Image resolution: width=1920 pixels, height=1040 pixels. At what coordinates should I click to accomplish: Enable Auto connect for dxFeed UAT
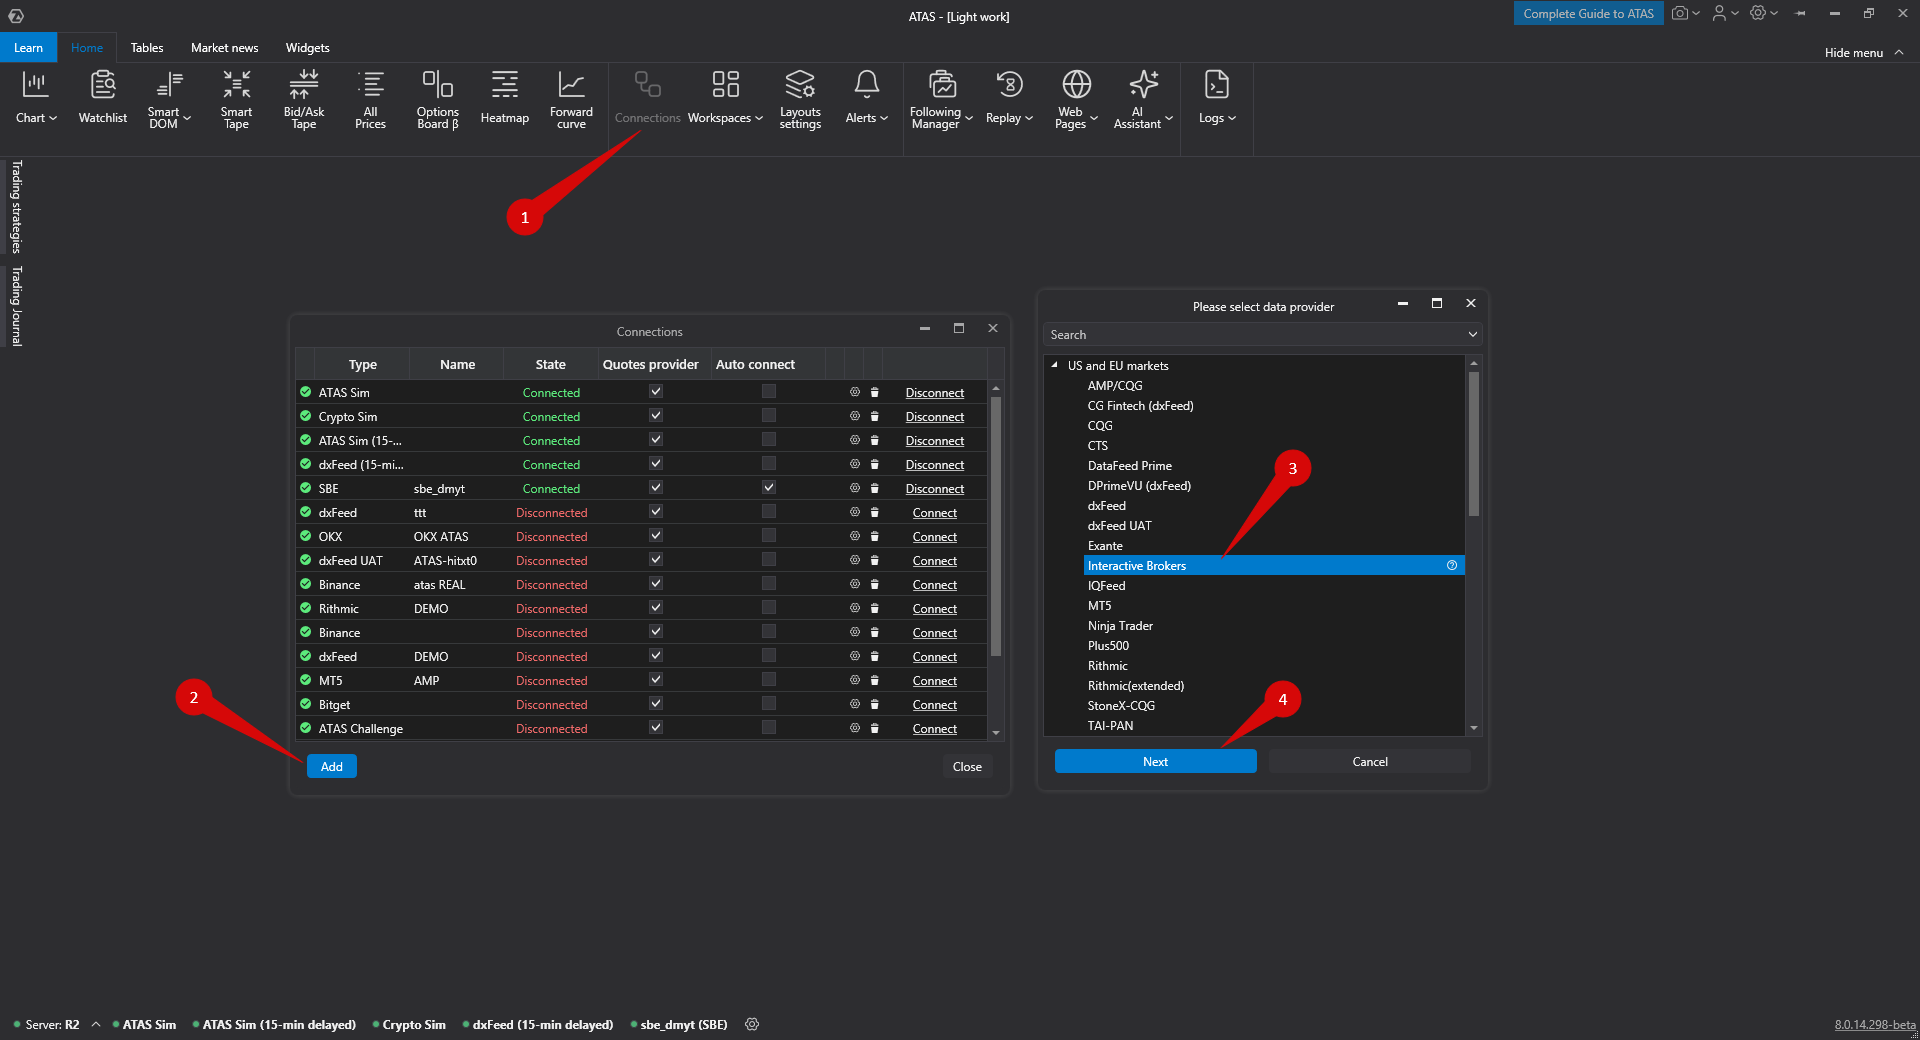coord(769,559)
